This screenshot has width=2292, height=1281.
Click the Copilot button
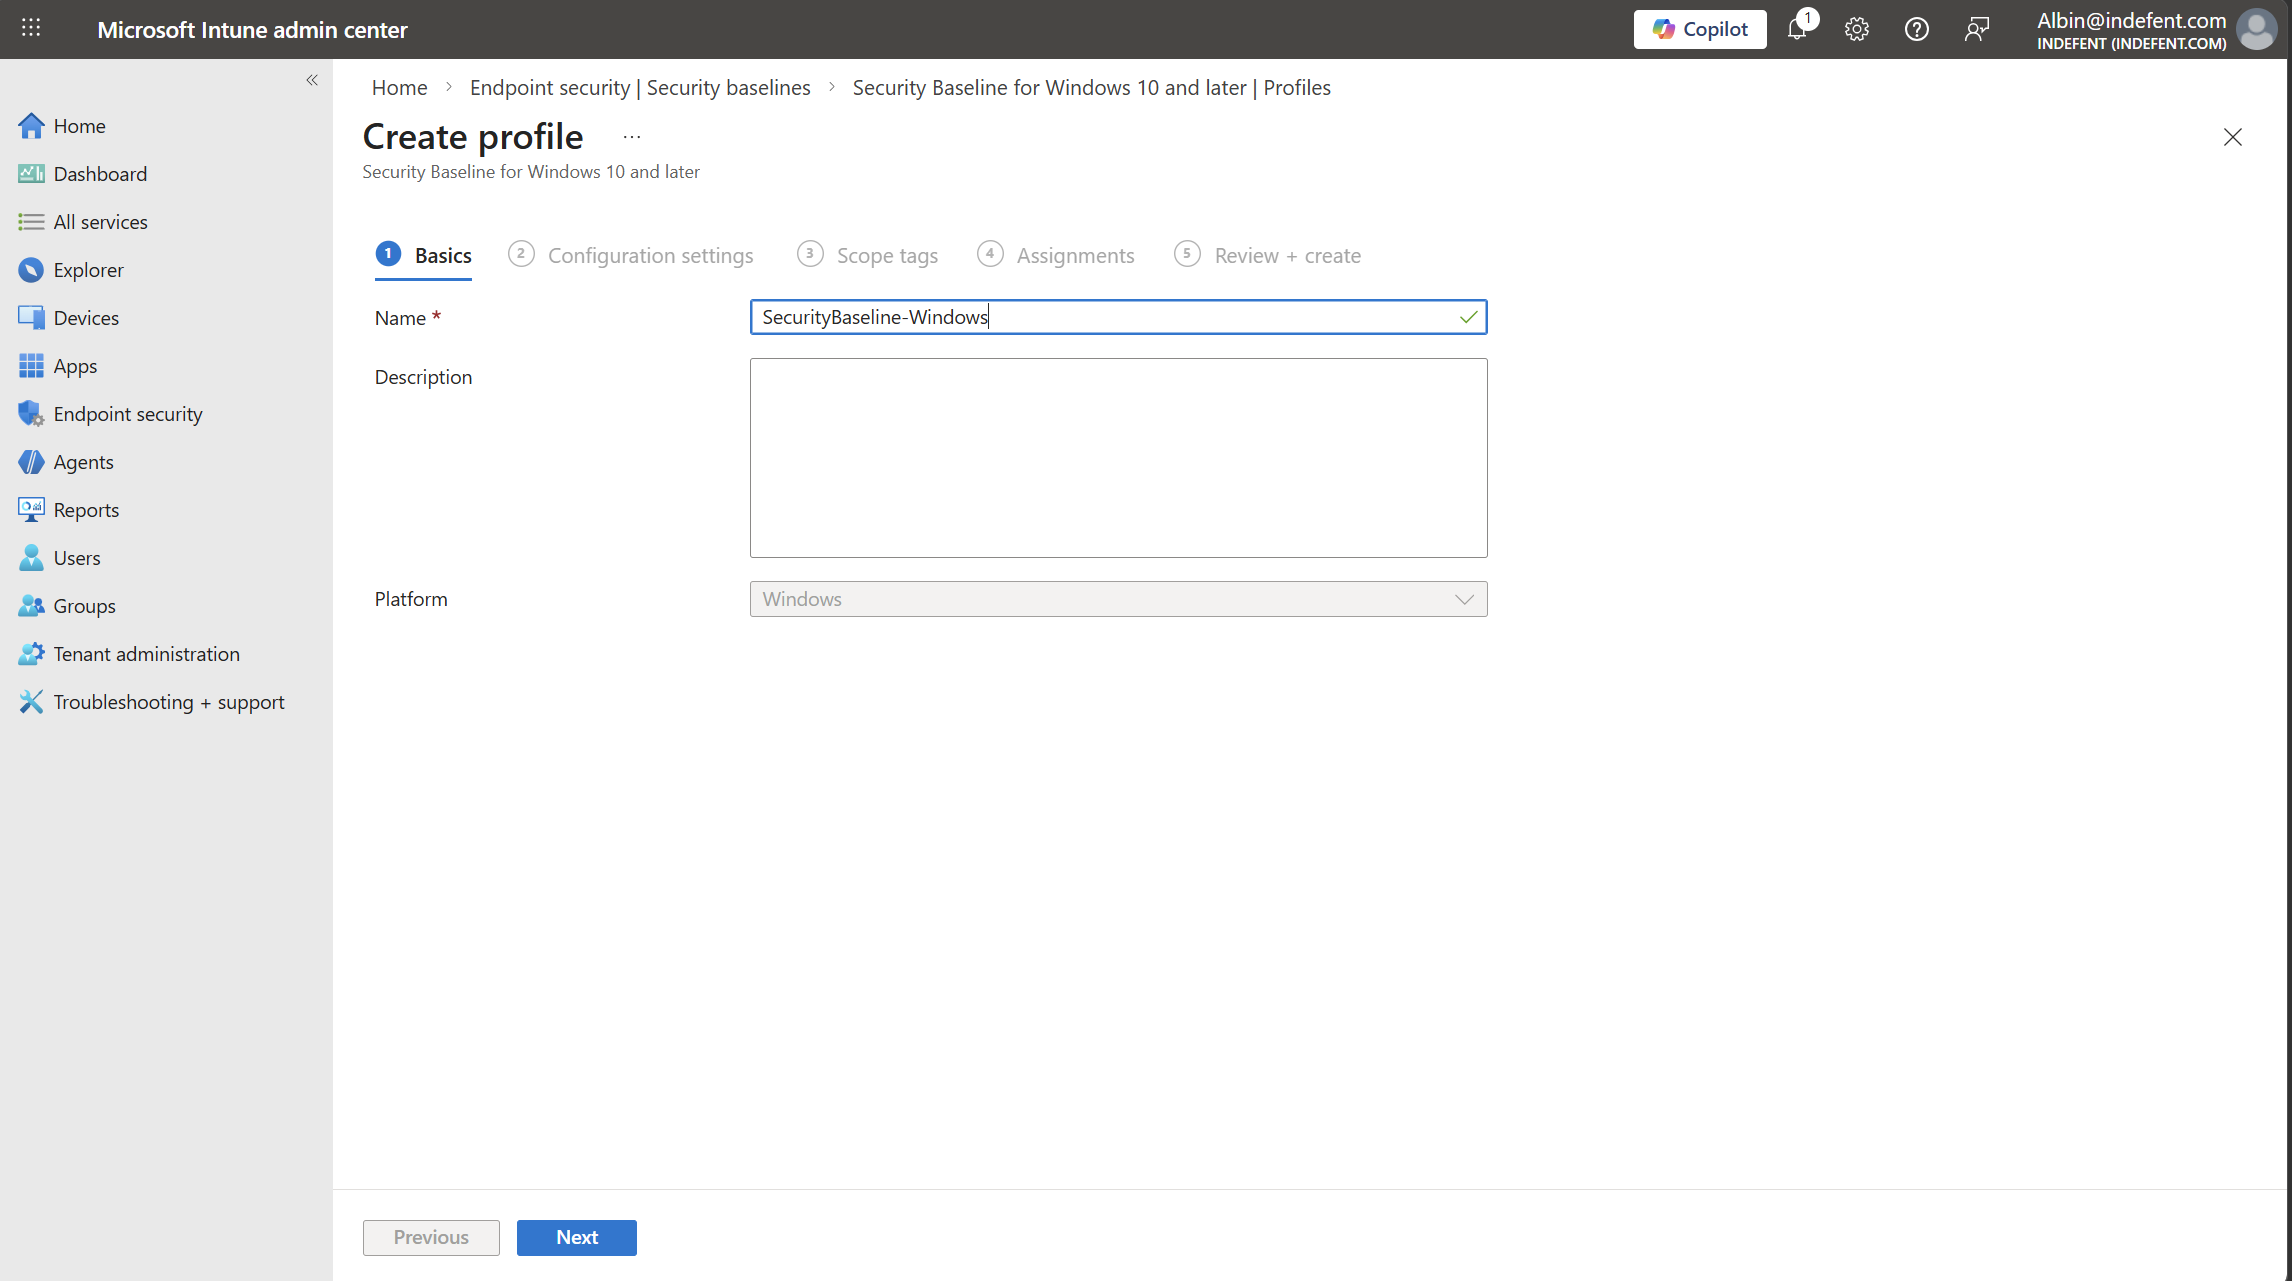1699,29
